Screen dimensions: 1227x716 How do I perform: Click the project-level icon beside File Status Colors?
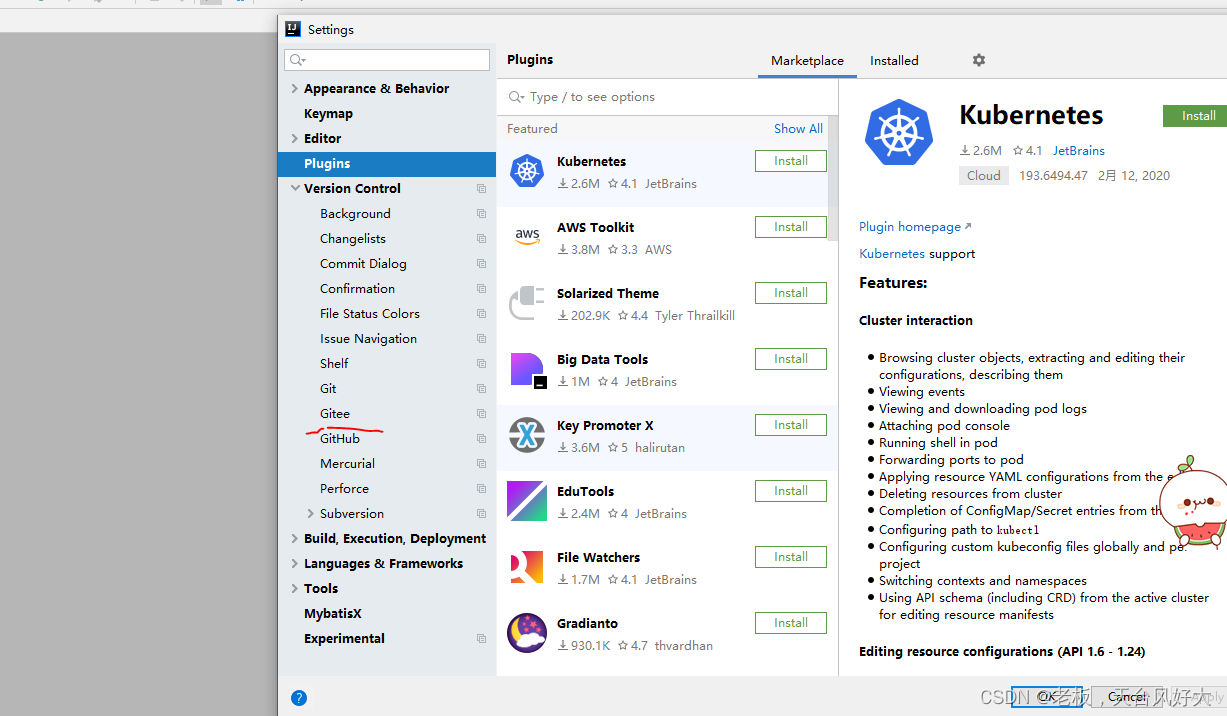pyautogui.click(x=481, y=314)
